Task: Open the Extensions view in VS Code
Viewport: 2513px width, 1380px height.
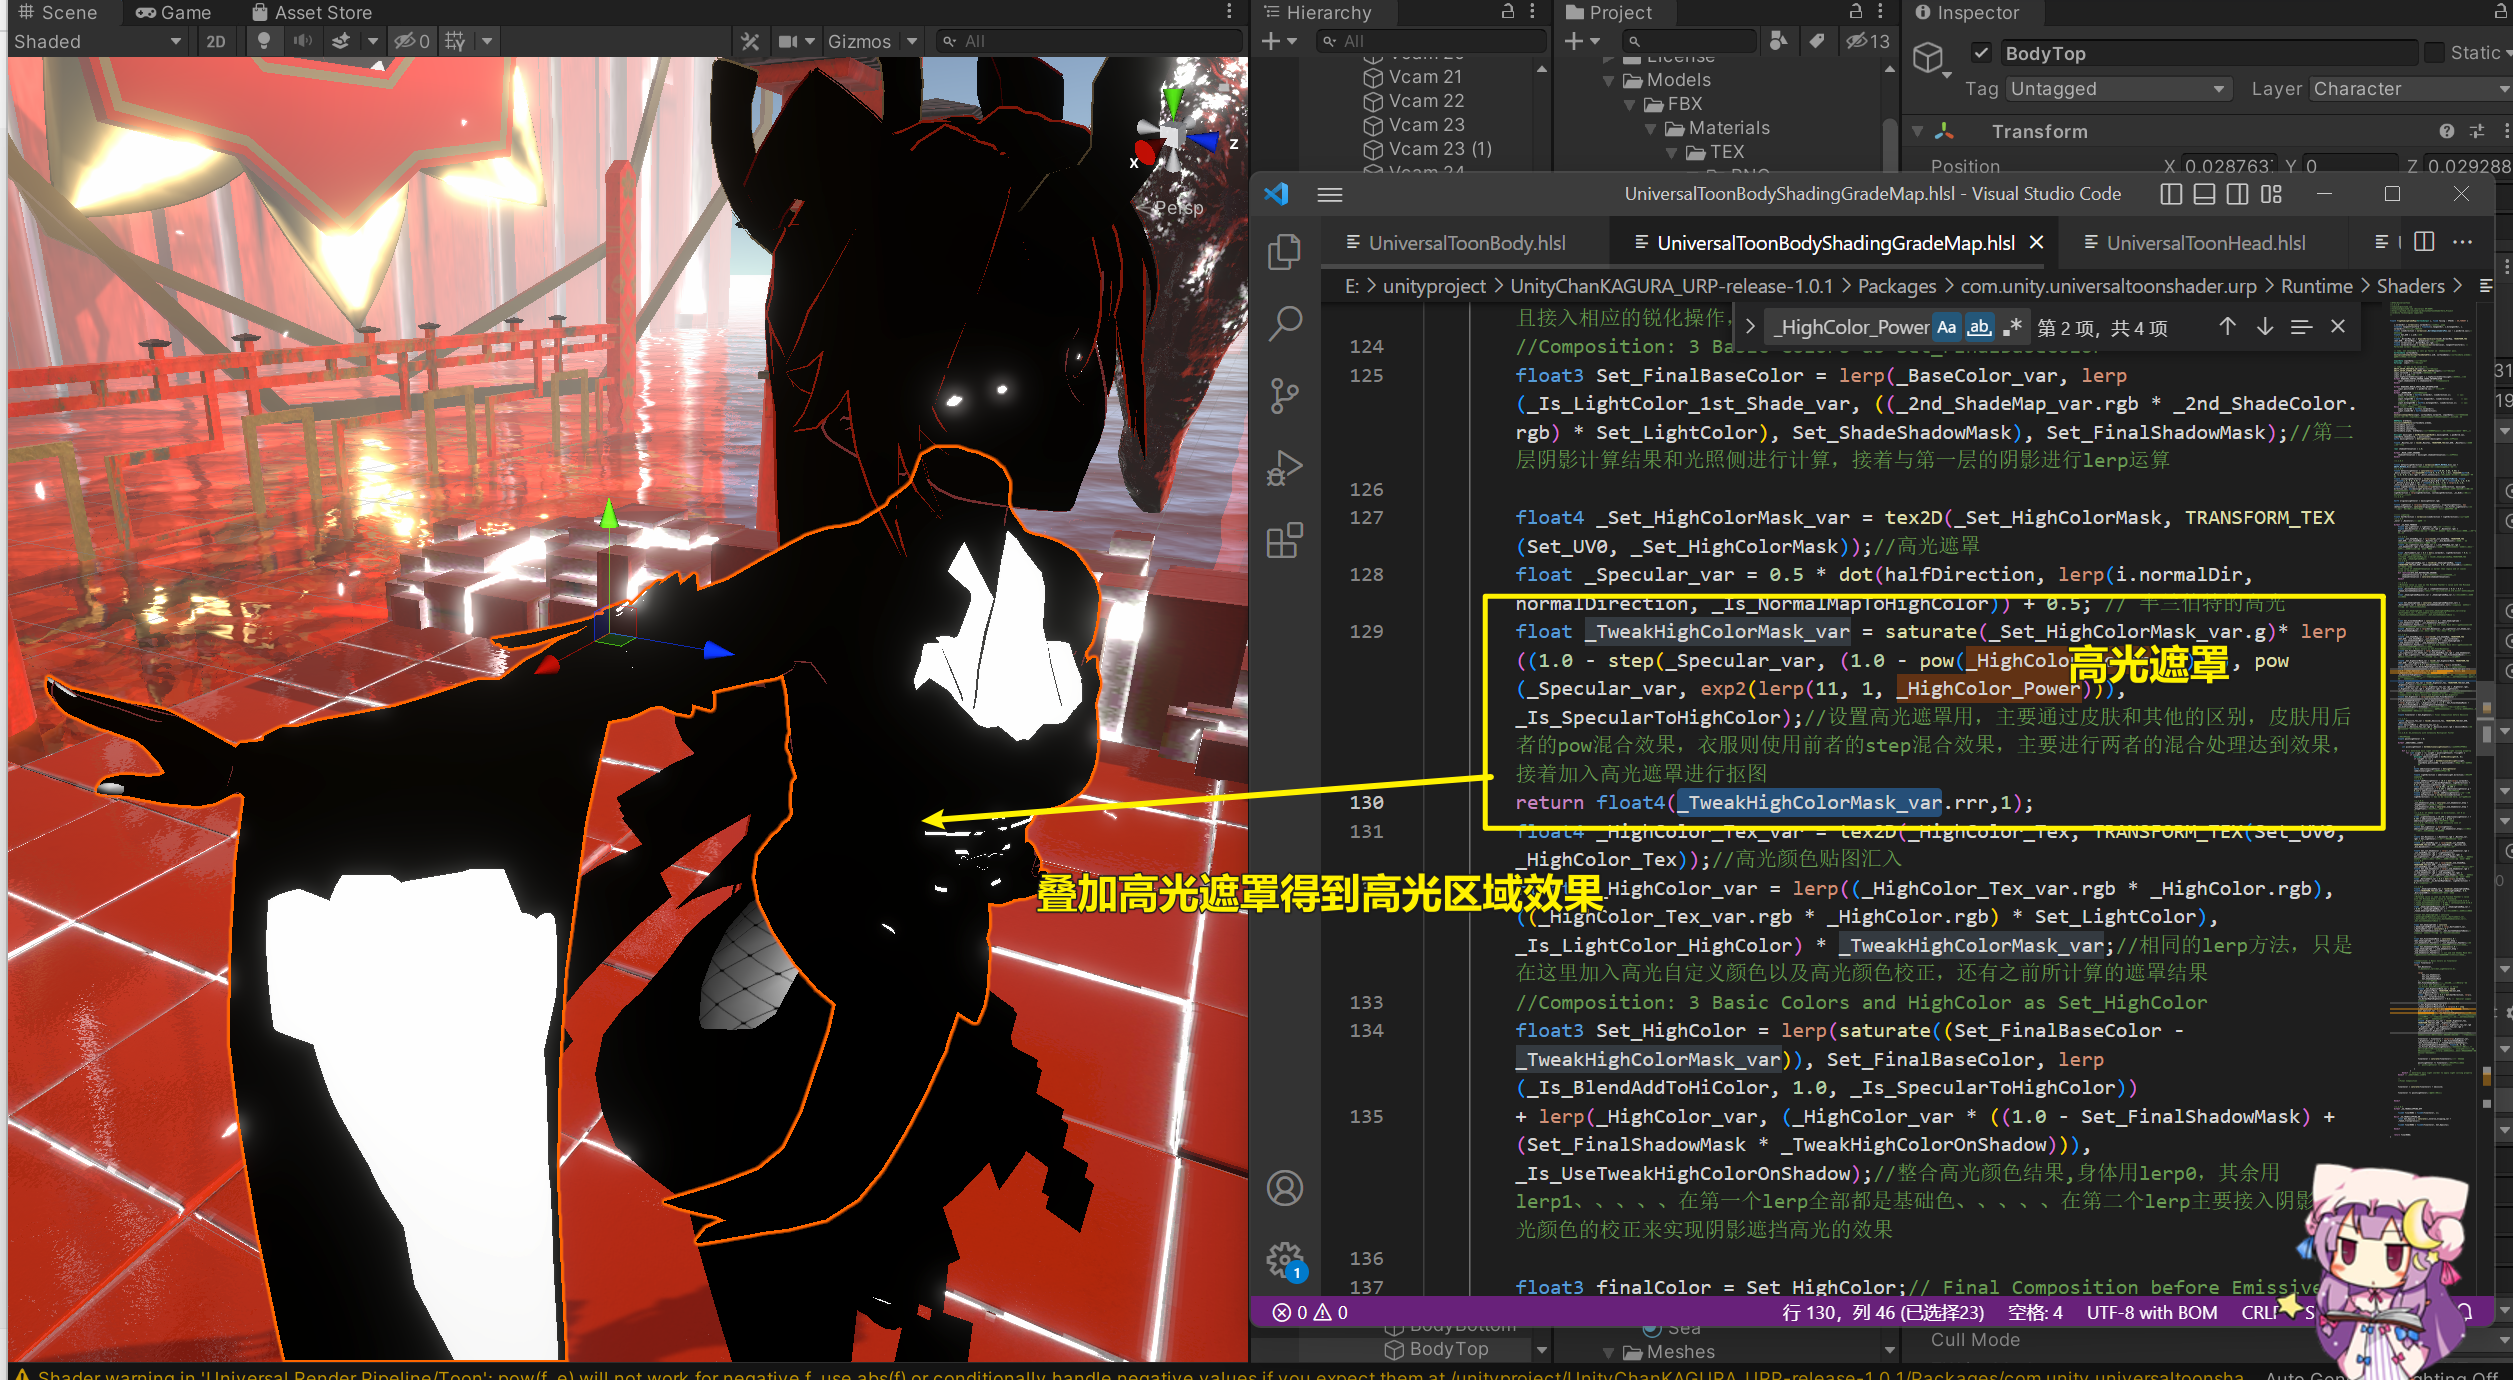Action: pos(1285,540)
